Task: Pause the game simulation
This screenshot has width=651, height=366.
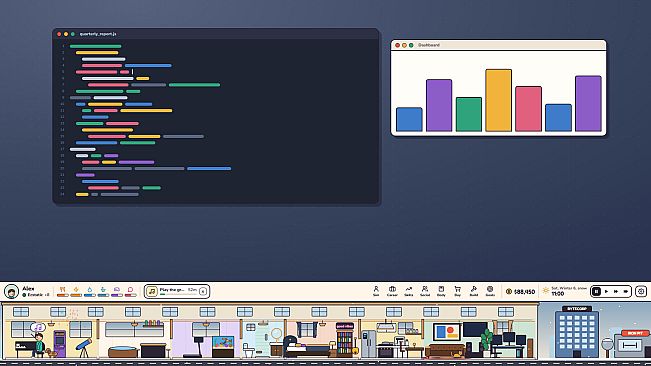Action: click(x=596, y=291)
